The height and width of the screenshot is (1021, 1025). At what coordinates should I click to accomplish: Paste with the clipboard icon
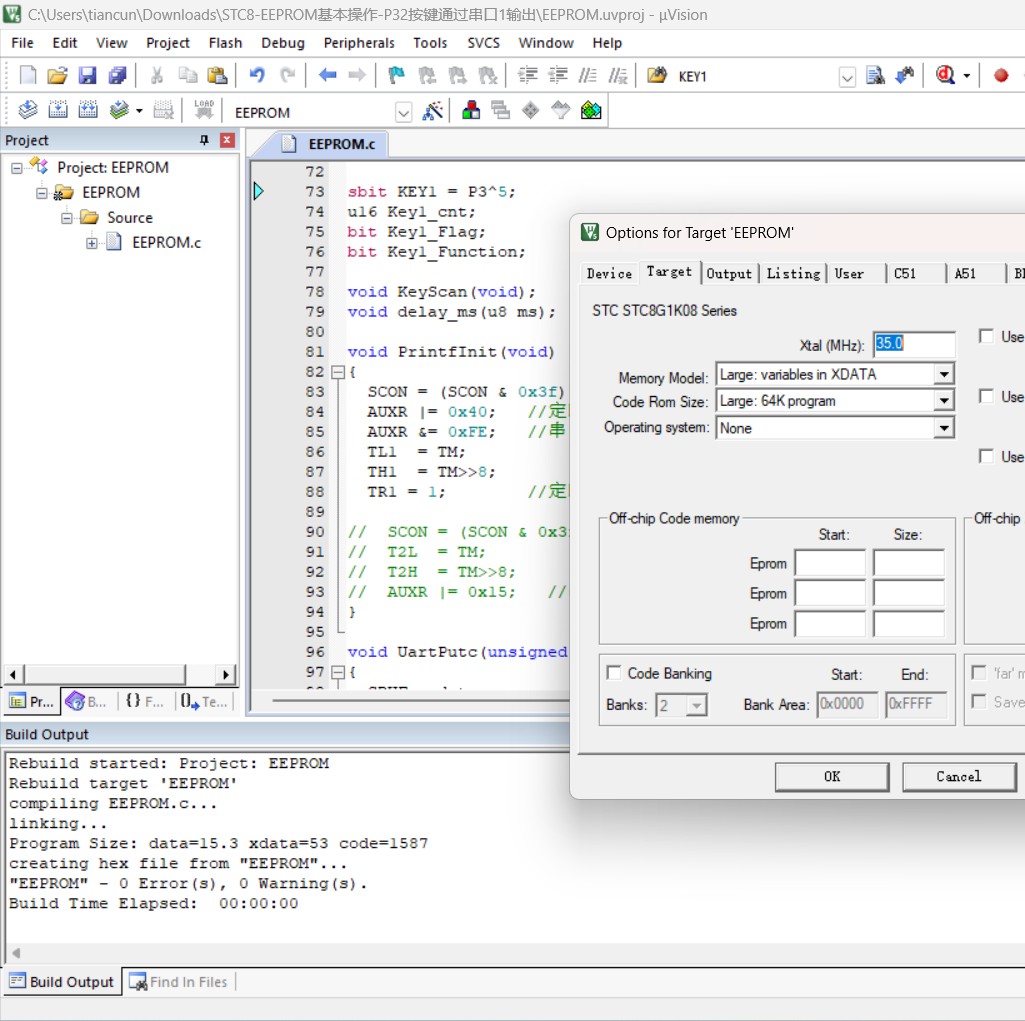(217, 75)
